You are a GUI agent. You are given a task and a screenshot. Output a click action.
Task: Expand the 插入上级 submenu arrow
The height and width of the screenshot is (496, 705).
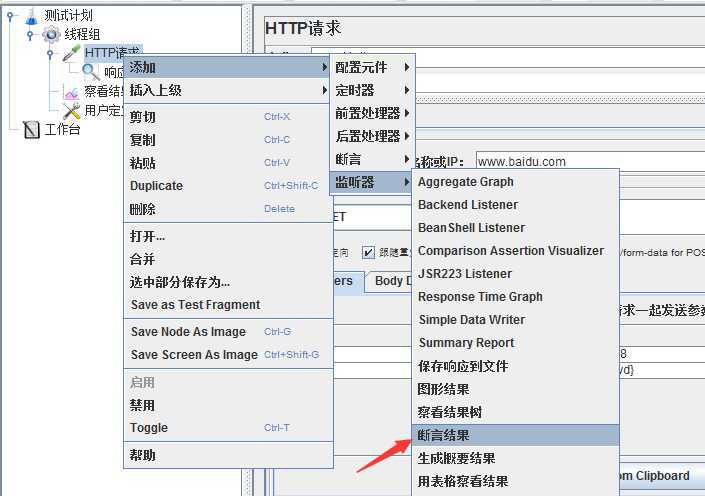point(324,90)
